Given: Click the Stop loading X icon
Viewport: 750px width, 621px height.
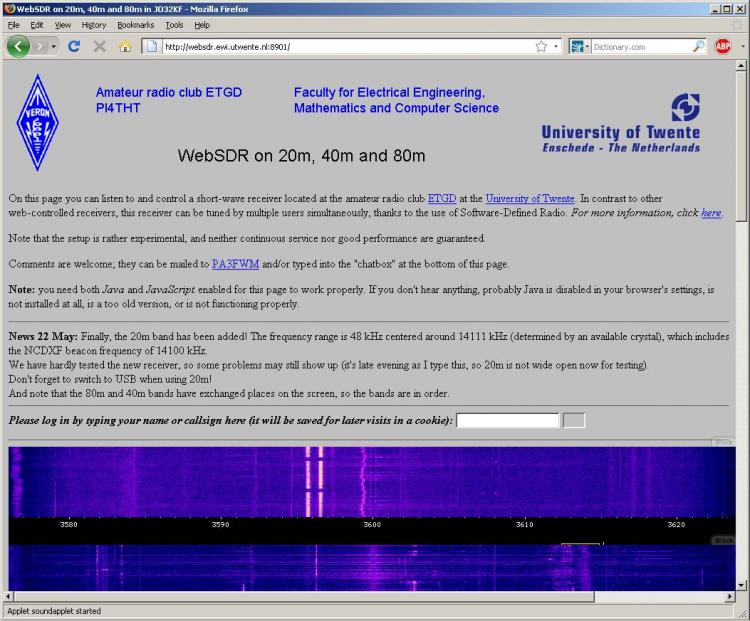Looking at the screenshot, I should coord(99,46).
